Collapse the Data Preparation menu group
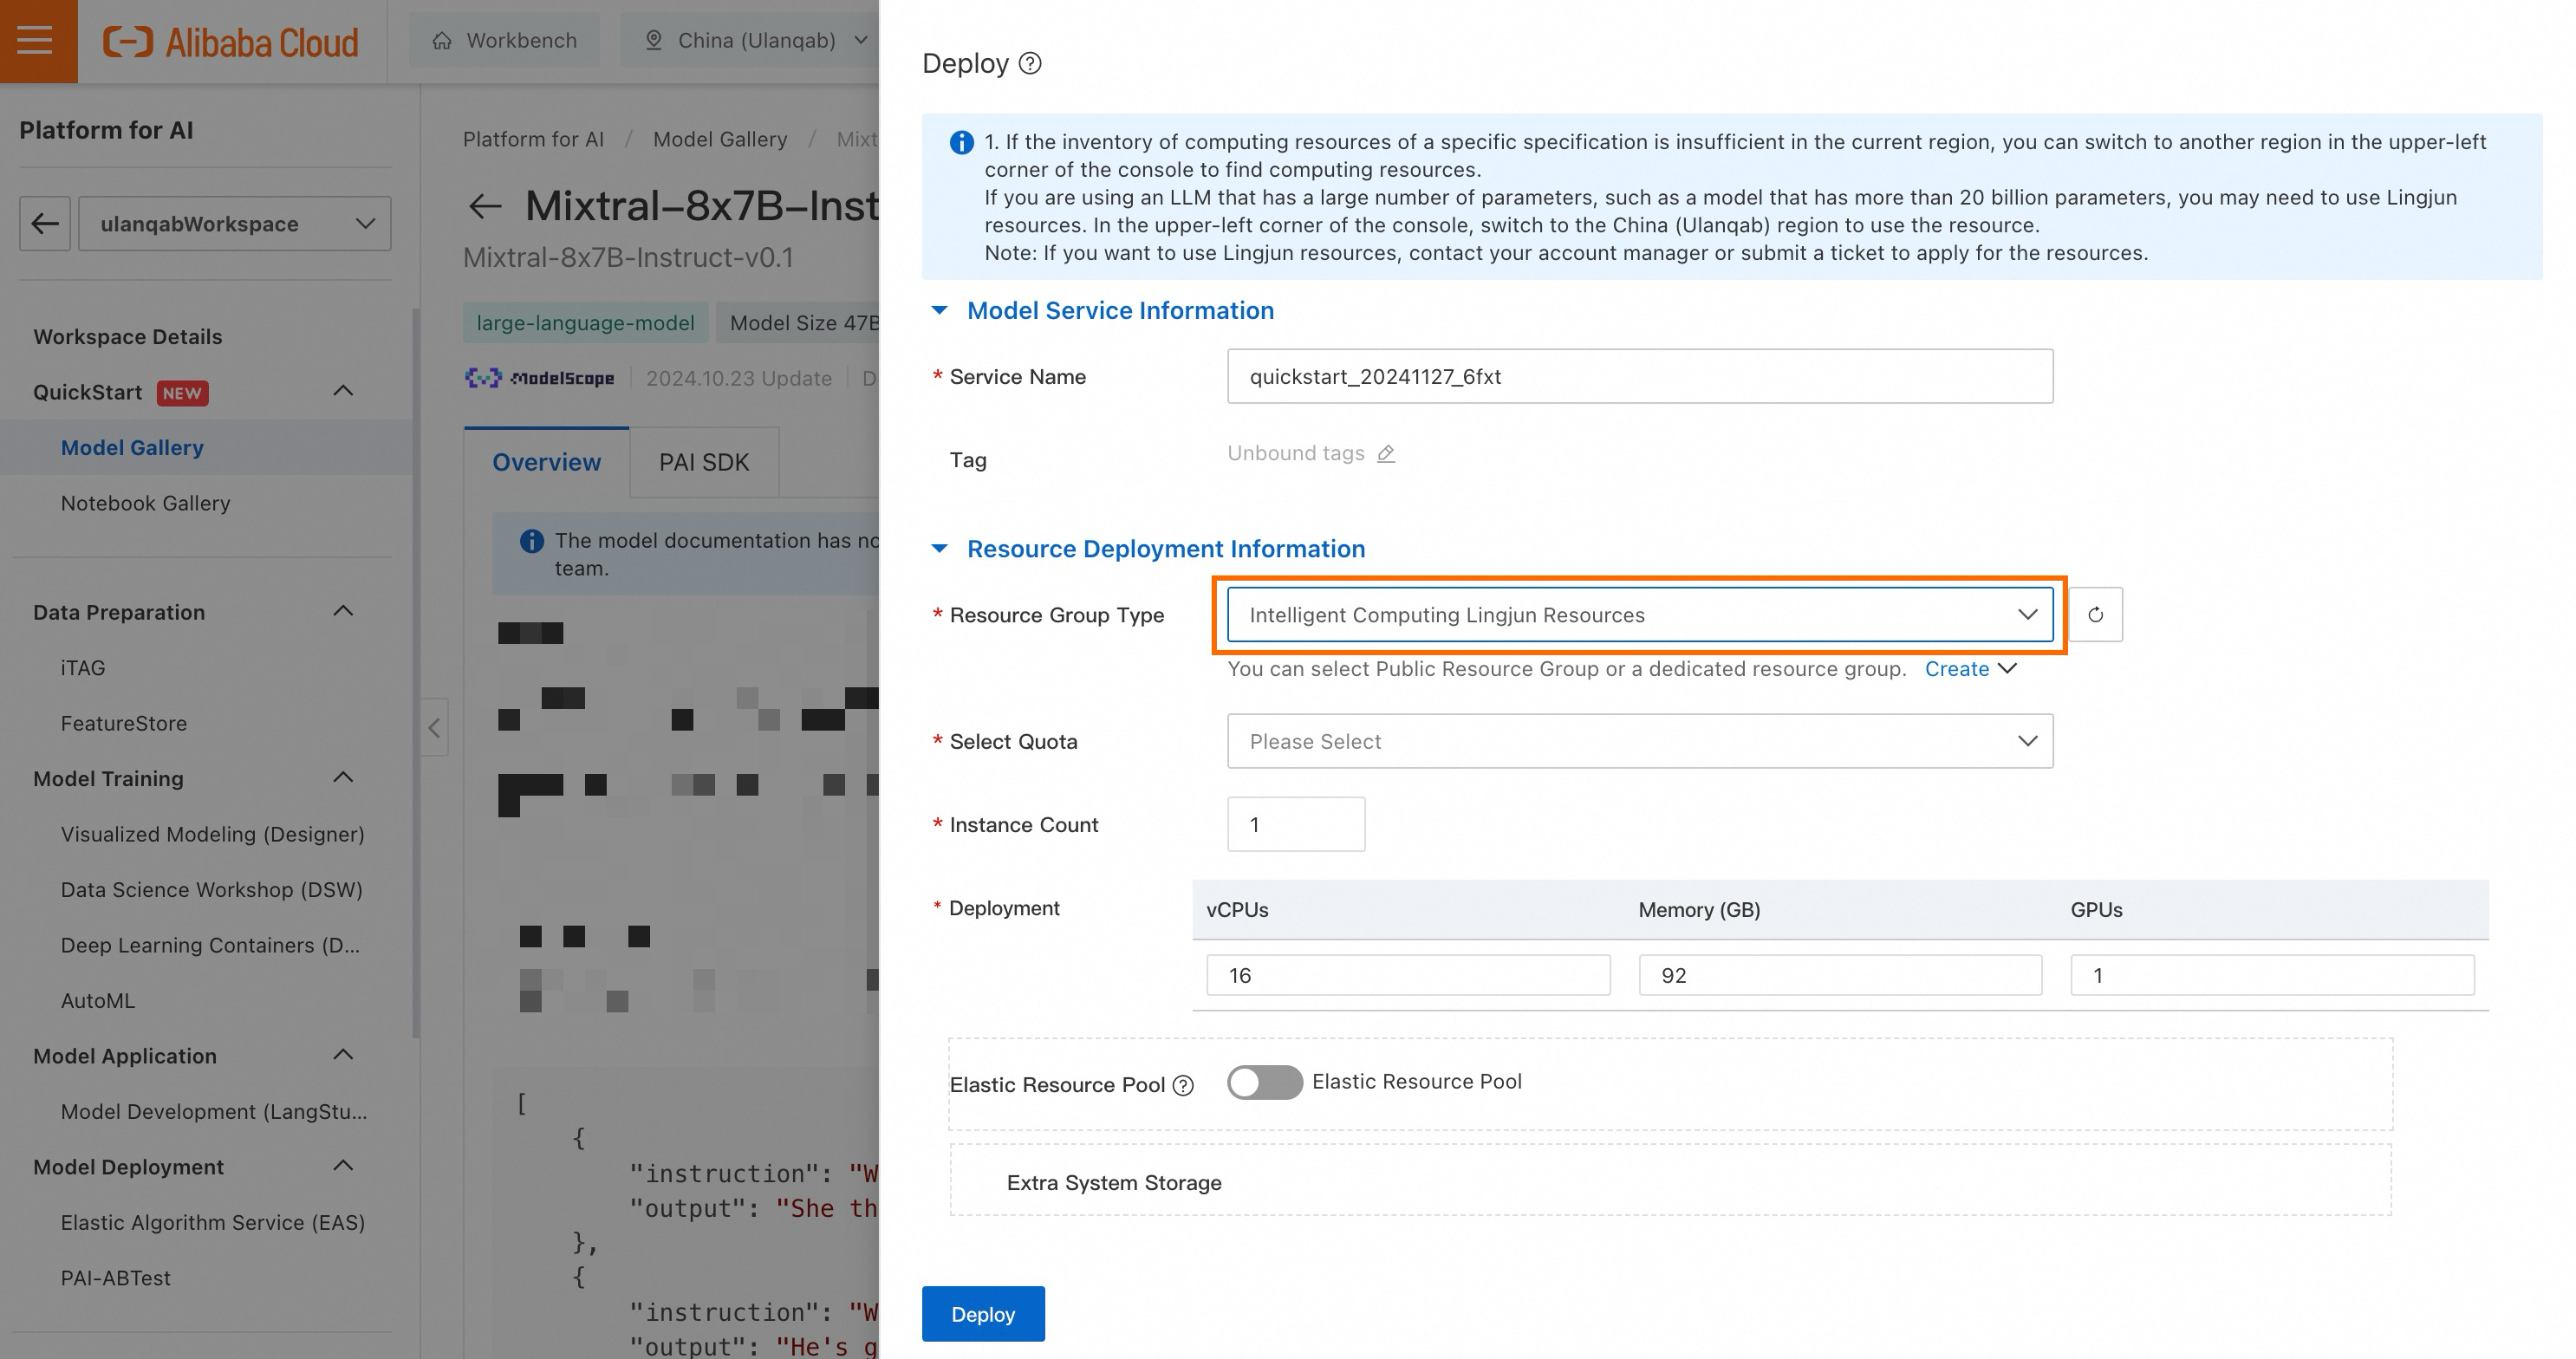 tap(343, 611)
